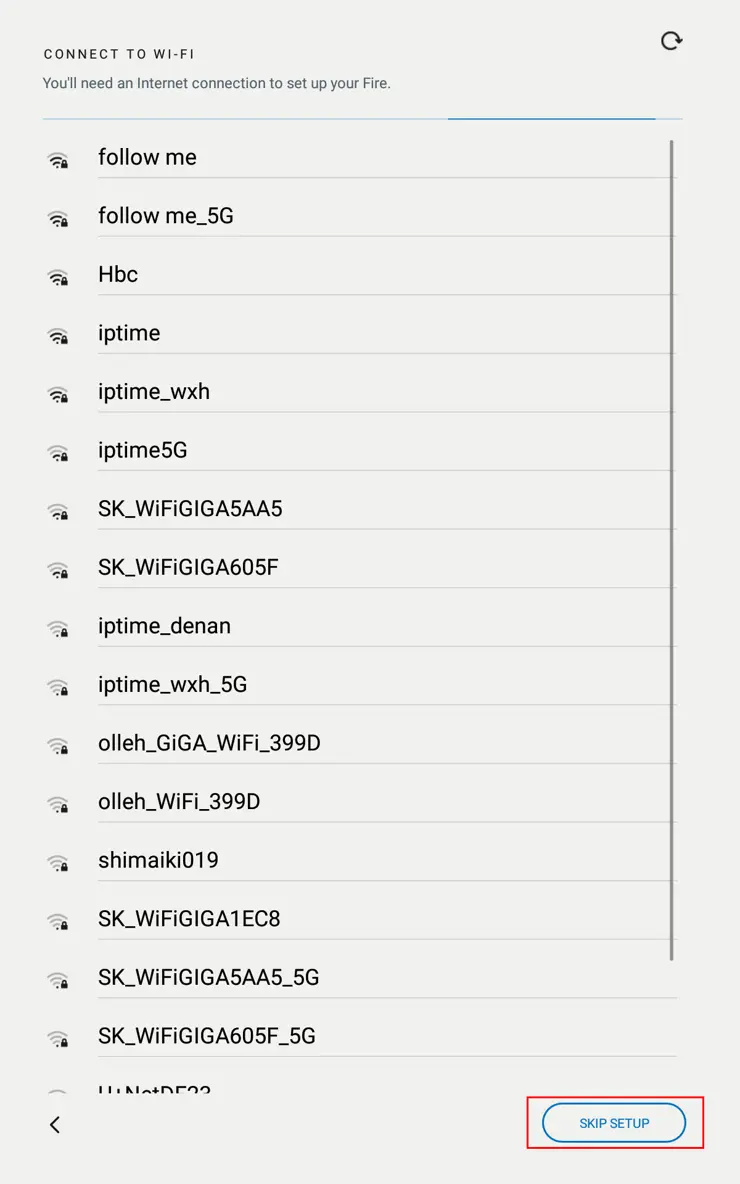Click the Wi-Fi icon for iptime_denan
Viewport: 740px width, 1184px height.
pos(58,628)
